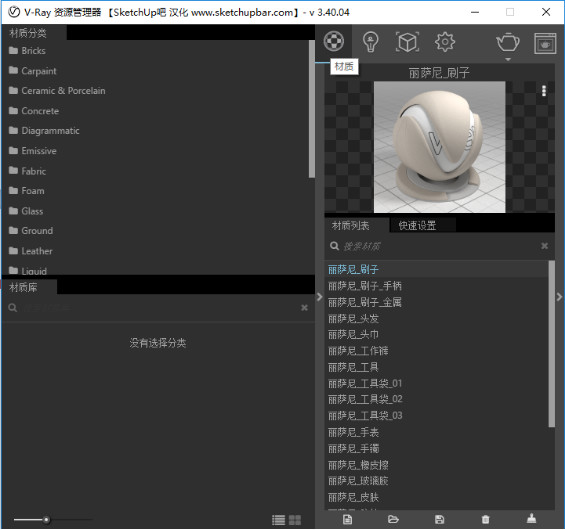Open the Geometry cube icon
This screenshot has width=565, height=530.
coord(408,42)
